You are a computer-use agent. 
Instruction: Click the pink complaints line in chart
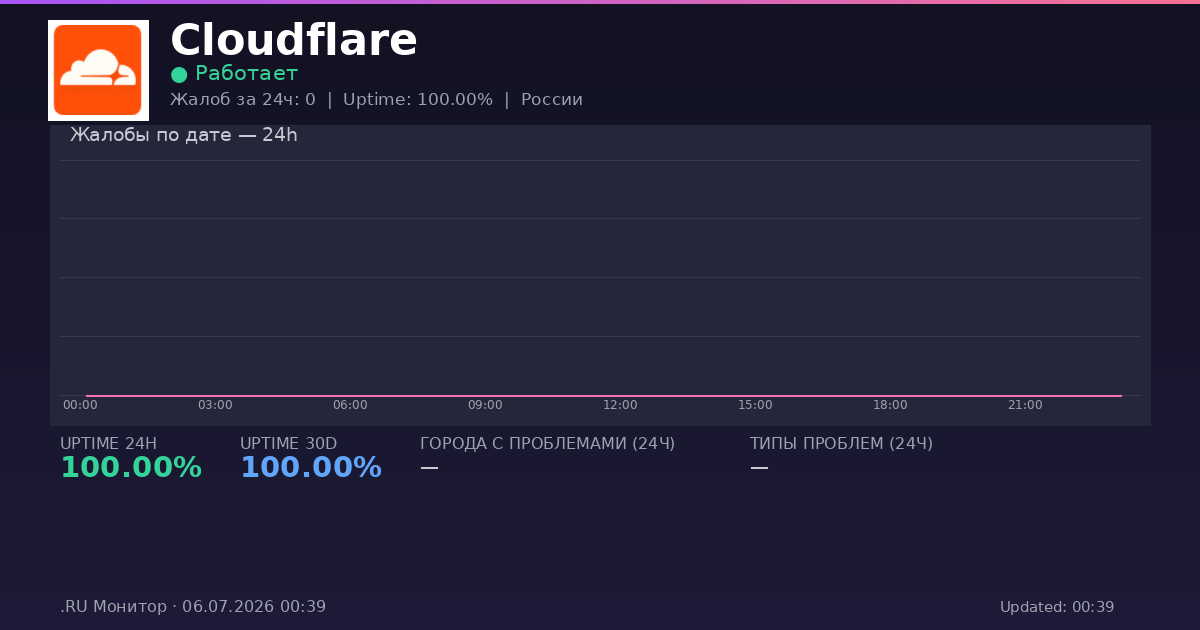point(604,396)
